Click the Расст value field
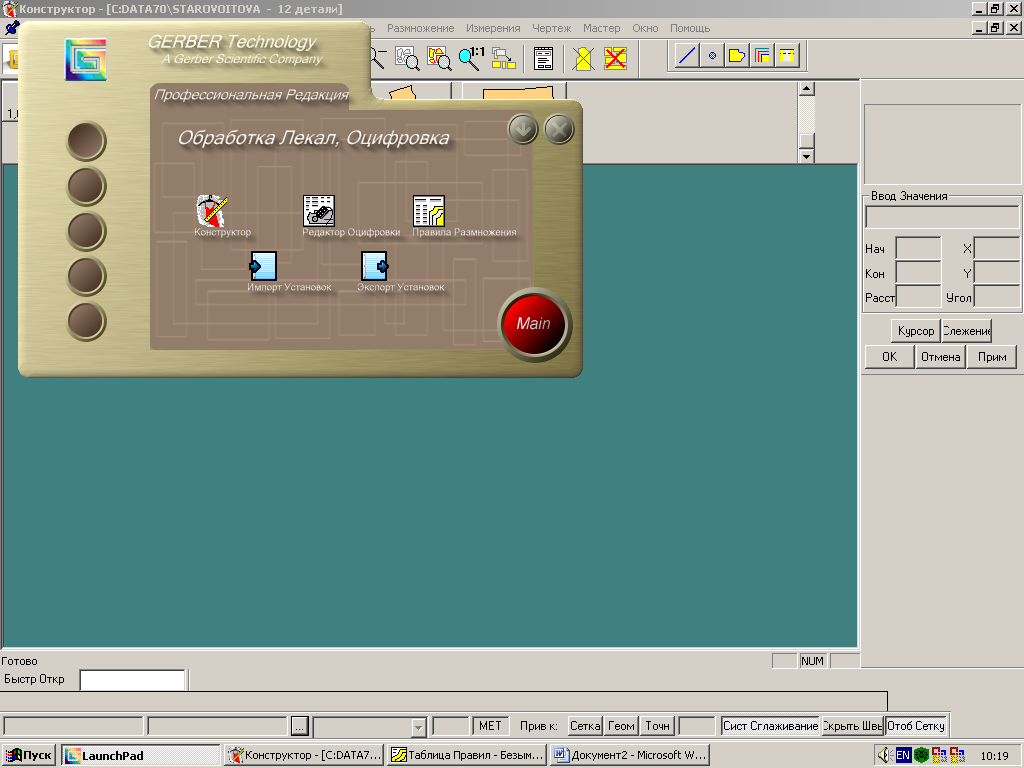This screenshot has width=1024, height=768. [x=918, y=296]
